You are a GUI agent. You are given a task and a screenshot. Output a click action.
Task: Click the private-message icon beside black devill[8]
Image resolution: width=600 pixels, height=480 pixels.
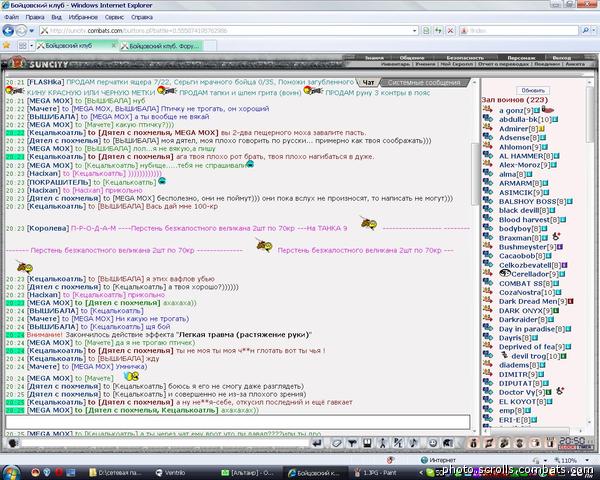tap(488, 209)
